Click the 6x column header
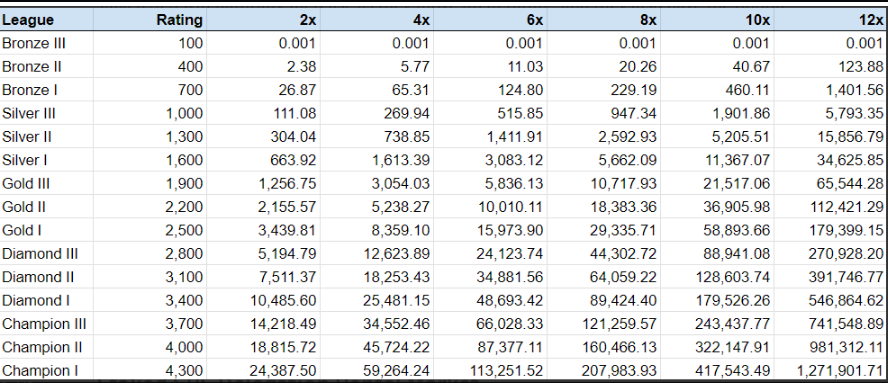Image resolution: width=888 pixels, height=383 pixels. tap(490, 20)
